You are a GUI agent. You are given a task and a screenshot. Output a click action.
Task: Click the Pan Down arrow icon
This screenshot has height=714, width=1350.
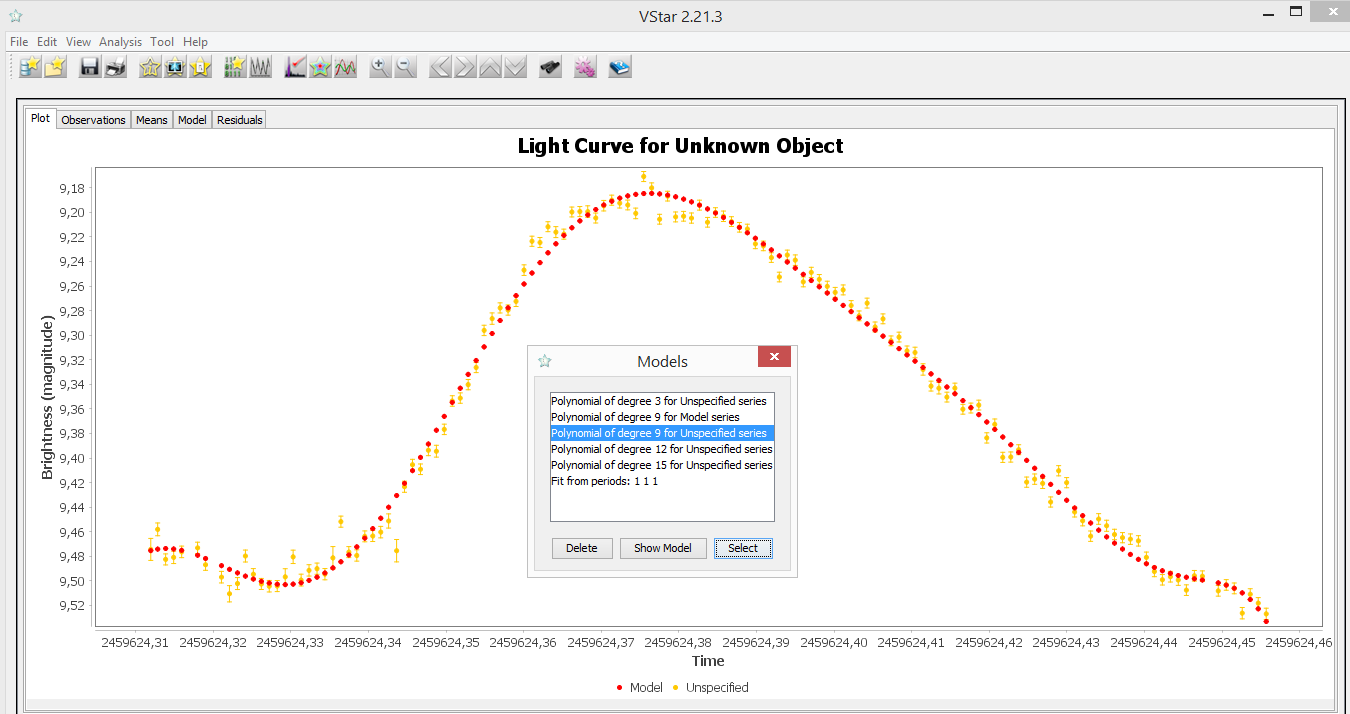(x=515, y=67)
